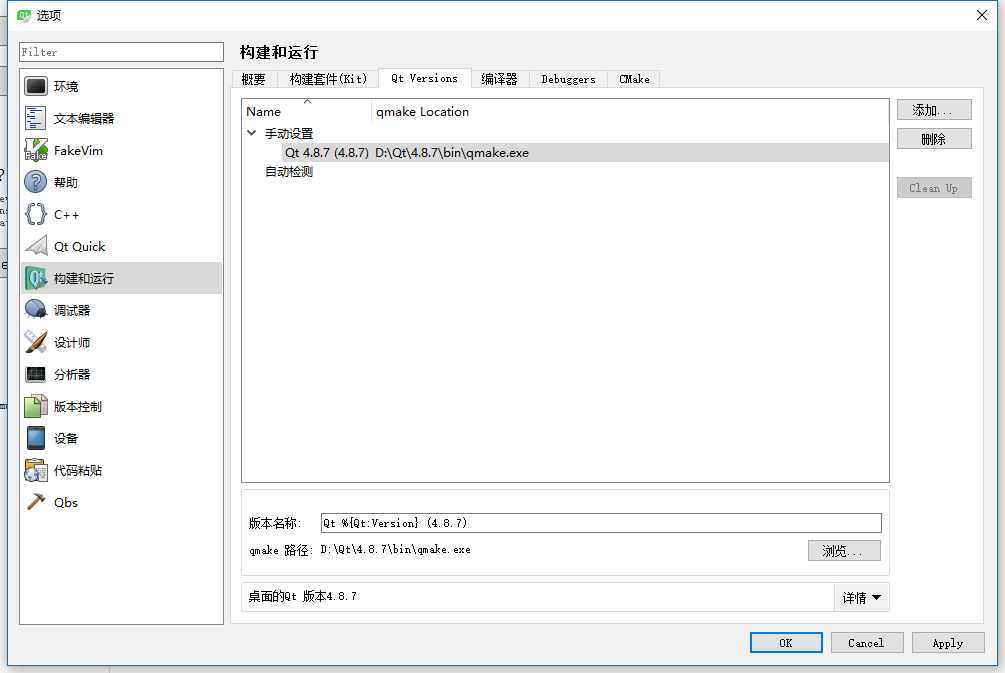The image size is (1005, 673).
Task: Select the 构建和运行 Qt icon
Action: point(36,278)
